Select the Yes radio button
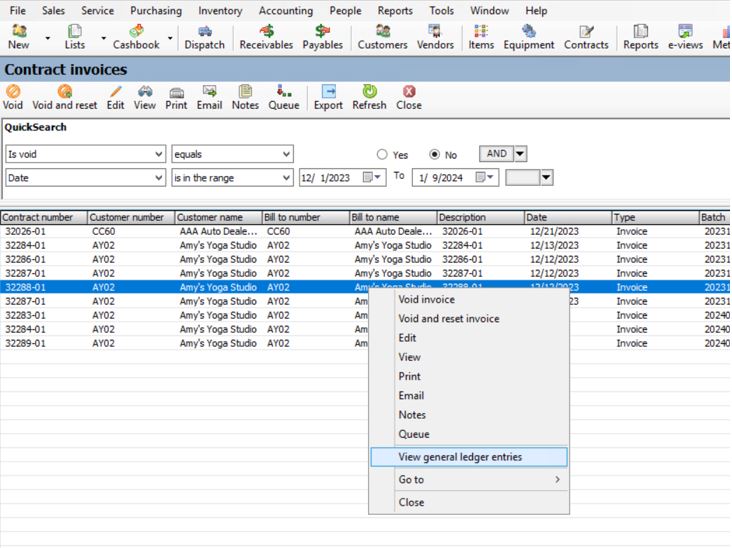The image size is (732, 548). click(x=382, y=155)
